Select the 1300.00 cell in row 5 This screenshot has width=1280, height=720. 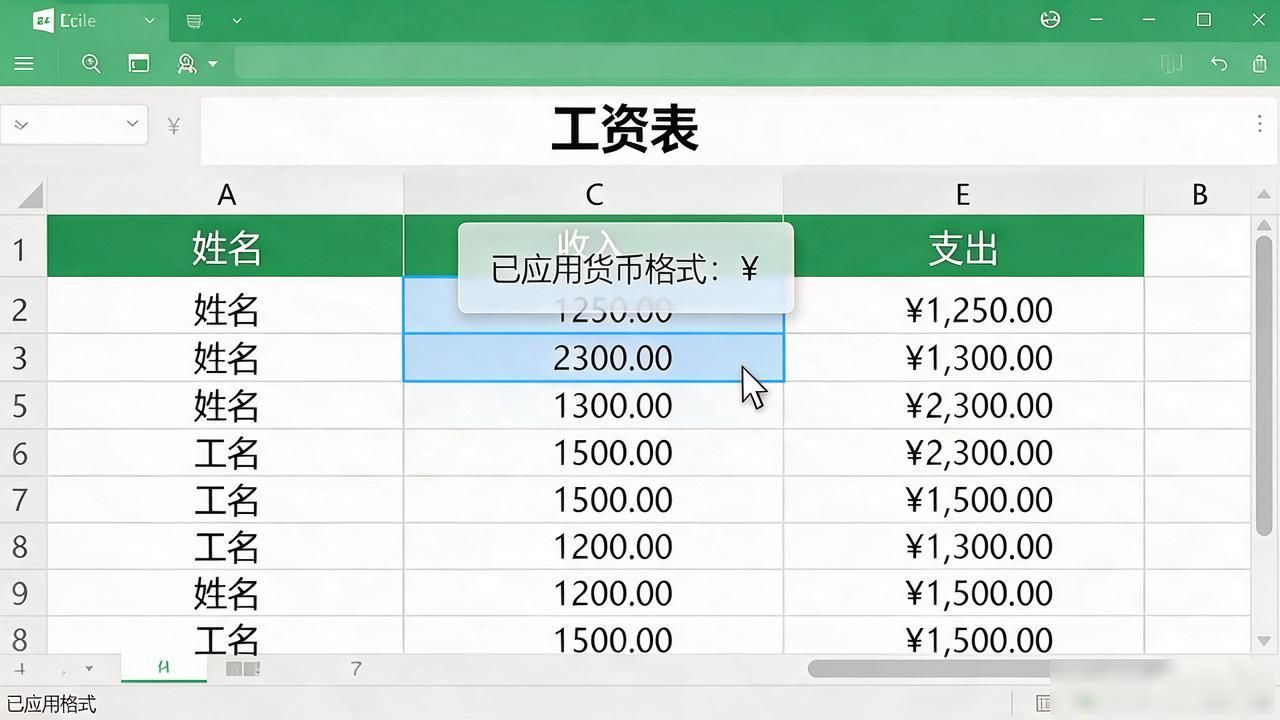pos(594,406)
